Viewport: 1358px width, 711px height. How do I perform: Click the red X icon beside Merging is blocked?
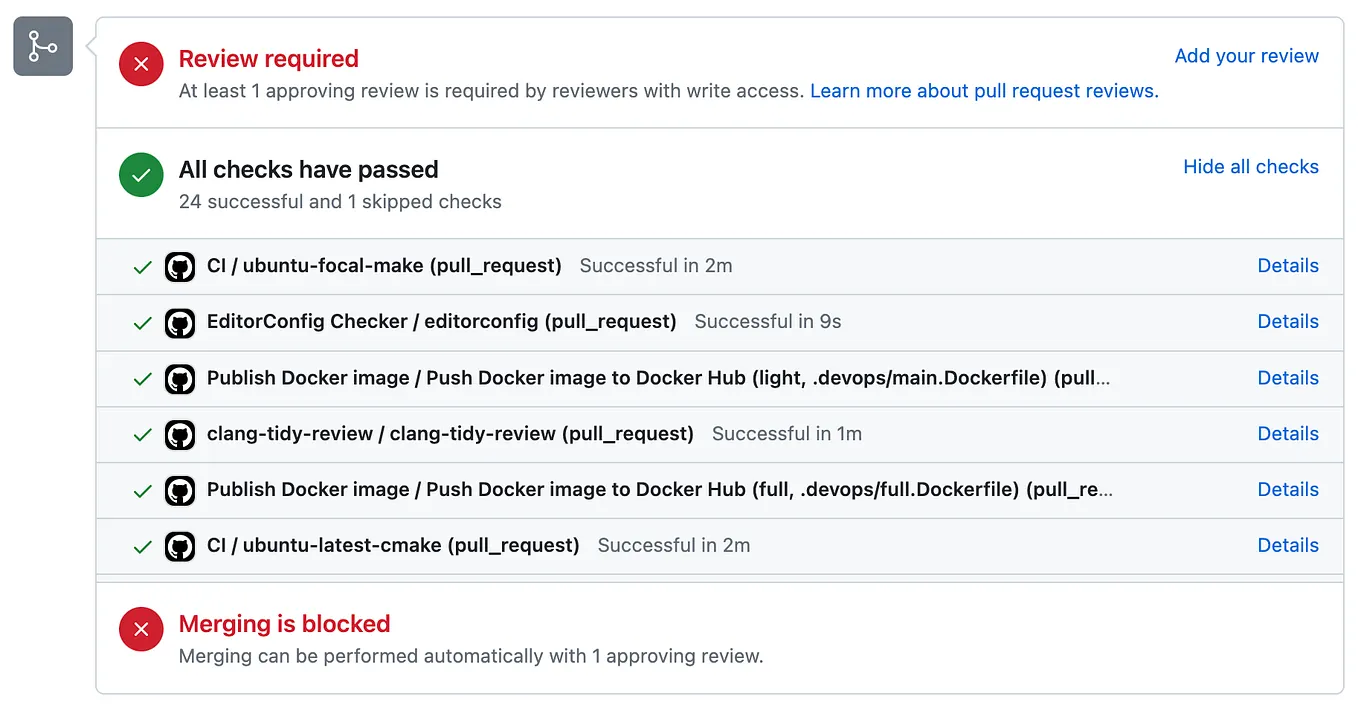pyautogui.click(x=141, y=629)
